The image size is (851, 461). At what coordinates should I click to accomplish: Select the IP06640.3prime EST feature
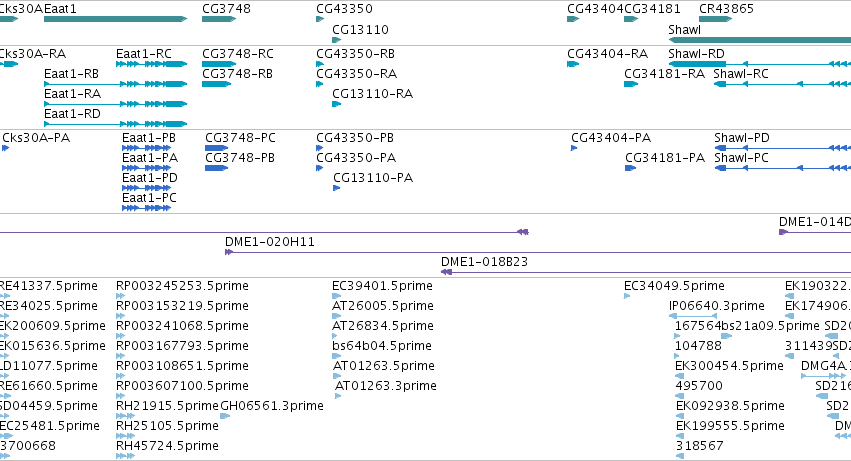[x=693, y=316]
